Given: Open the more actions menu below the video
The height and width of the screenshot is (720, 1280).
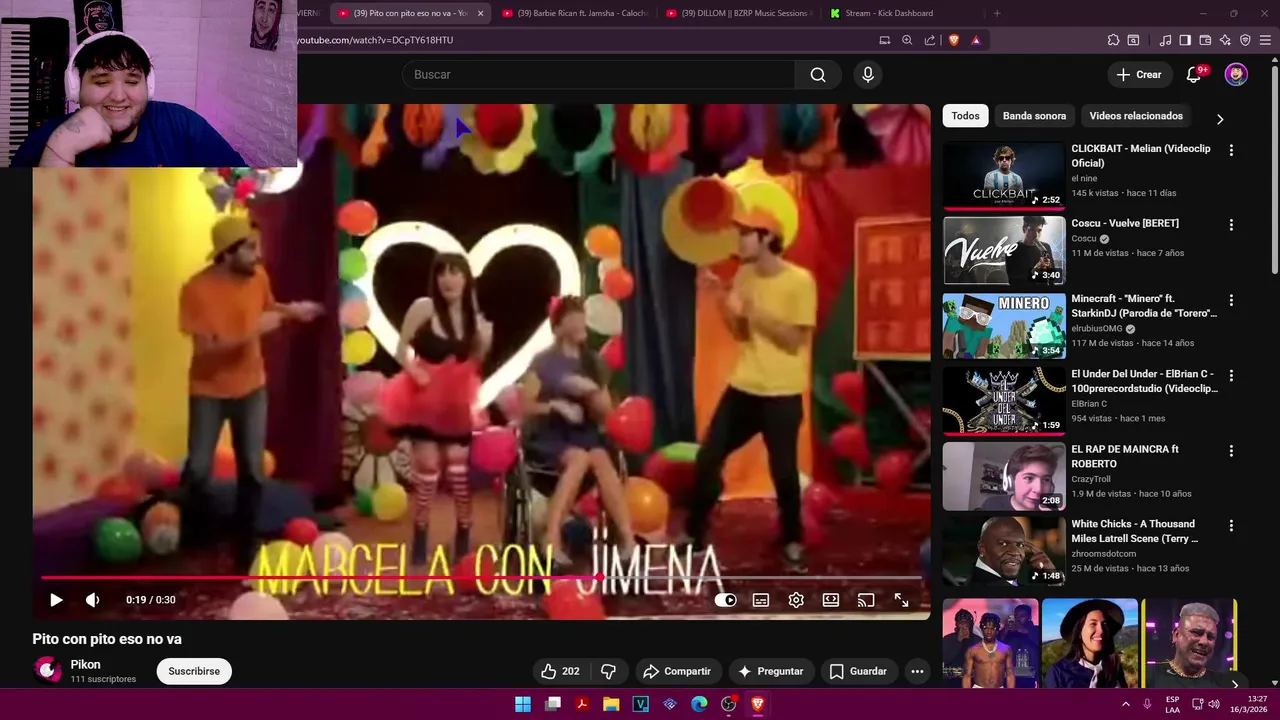Looking at the screenshot, I should (x=917, y=671).
